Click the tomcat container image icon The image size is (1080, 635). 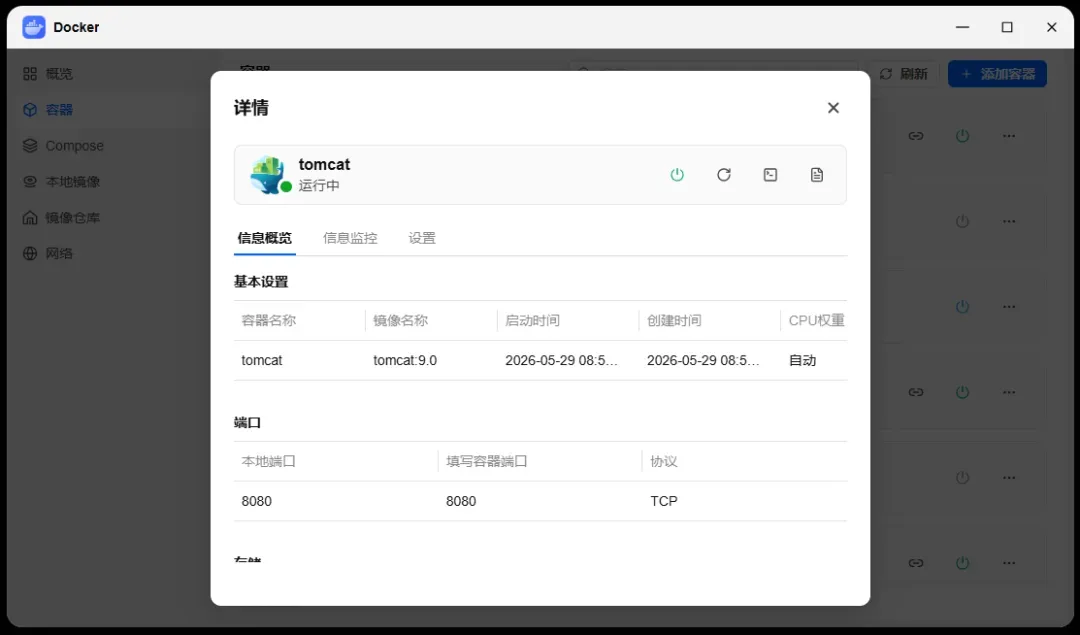tap(269, 174)
